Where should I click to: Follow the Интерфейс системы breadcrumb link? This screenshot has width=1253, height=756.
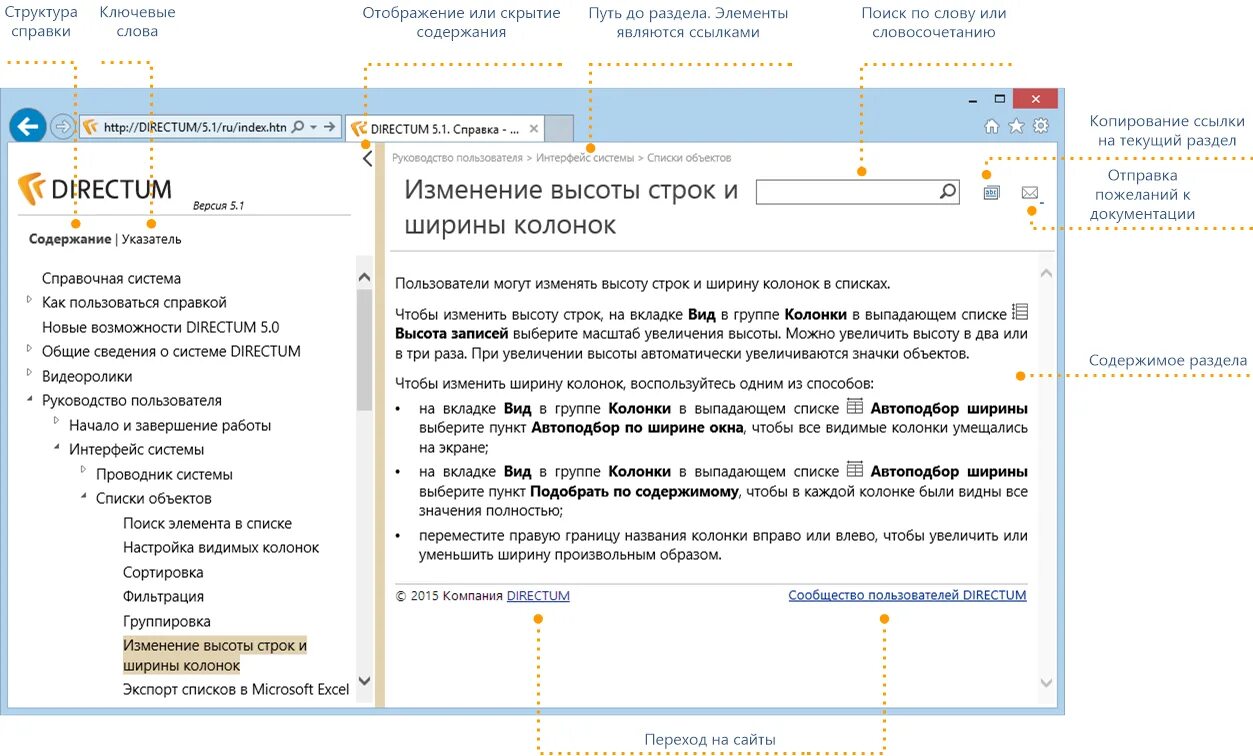[585, 158]
